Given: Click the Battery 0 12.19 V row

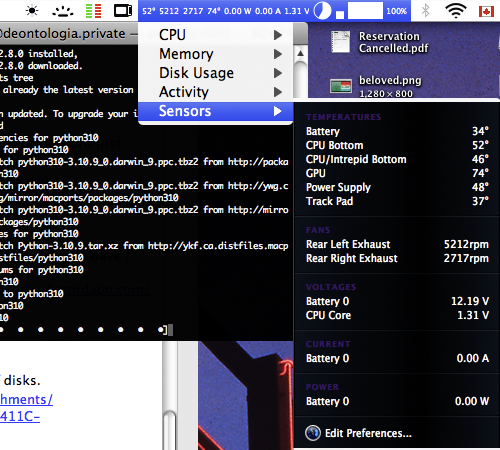Looking at the screenshot, I should [397, 301].
